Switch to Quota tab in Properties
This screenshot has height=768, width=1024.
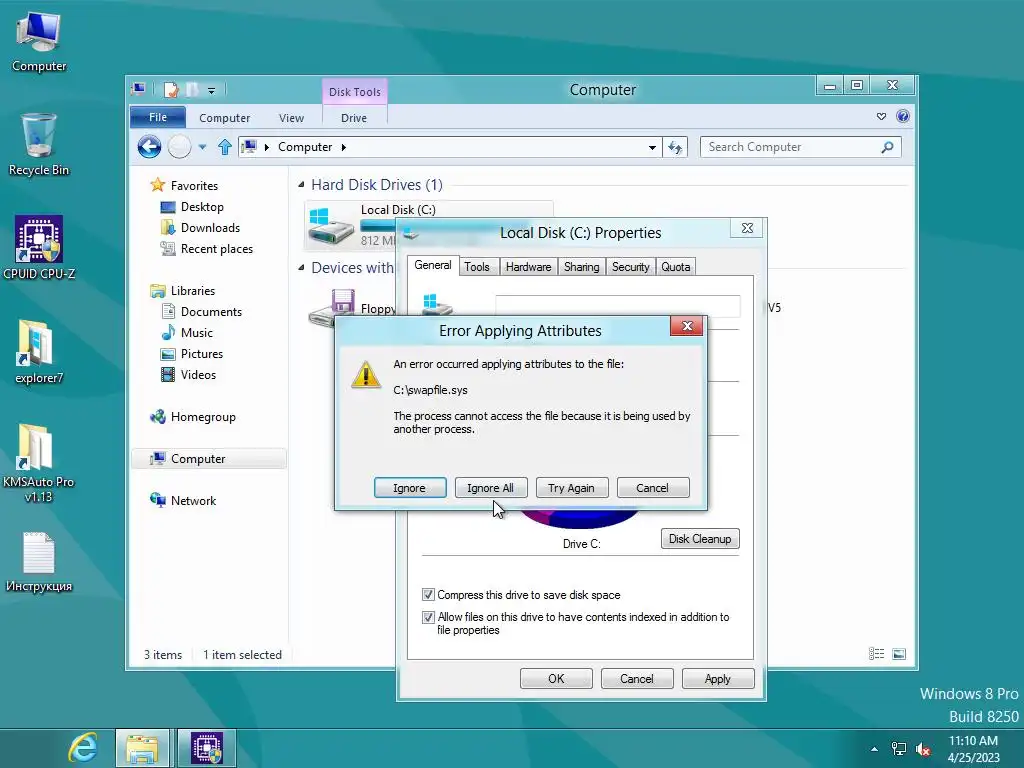675,266
